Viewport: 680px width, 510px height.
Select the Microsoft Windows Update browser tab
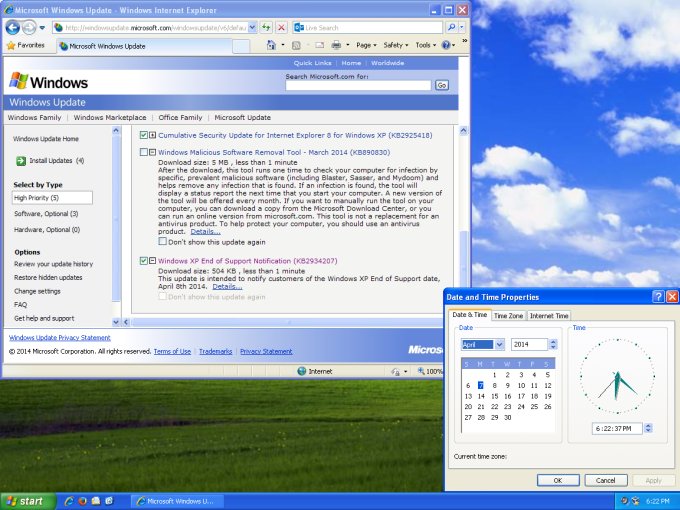tap(144, 46)
